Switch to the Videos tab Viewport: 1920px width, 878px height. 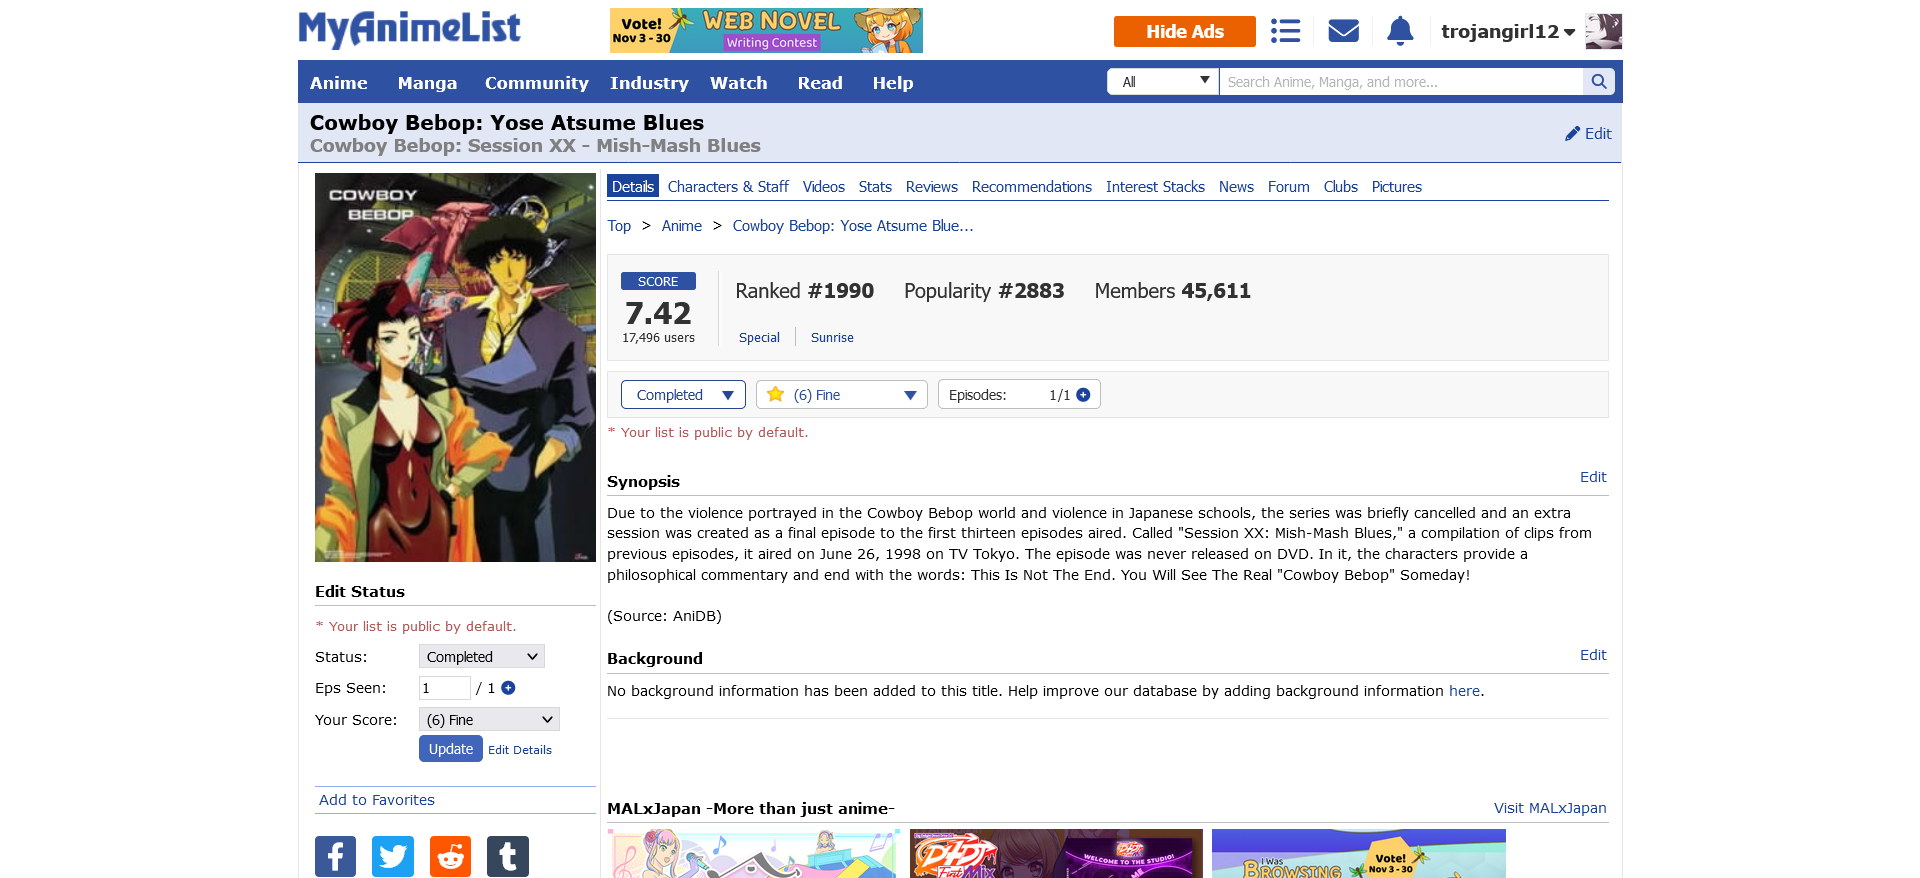[823, 187]
